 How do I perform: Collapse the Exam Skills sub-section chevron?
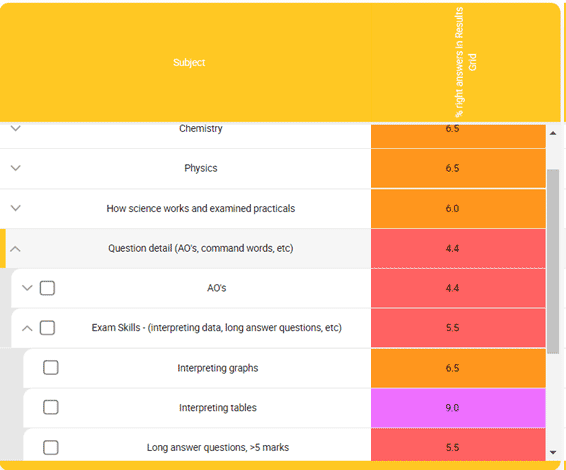click(x=27, y=328)
